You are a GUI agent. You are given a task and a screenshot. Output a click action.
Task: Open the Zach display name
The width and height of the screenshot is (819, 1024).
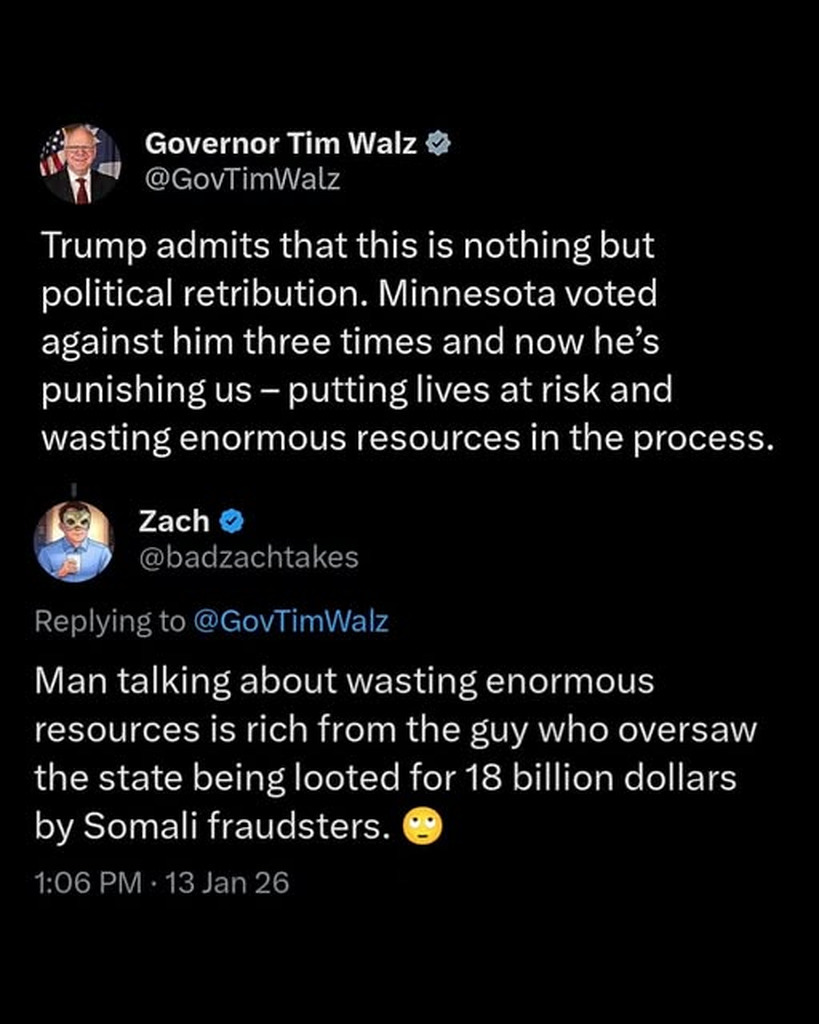[x=175, y=521]
